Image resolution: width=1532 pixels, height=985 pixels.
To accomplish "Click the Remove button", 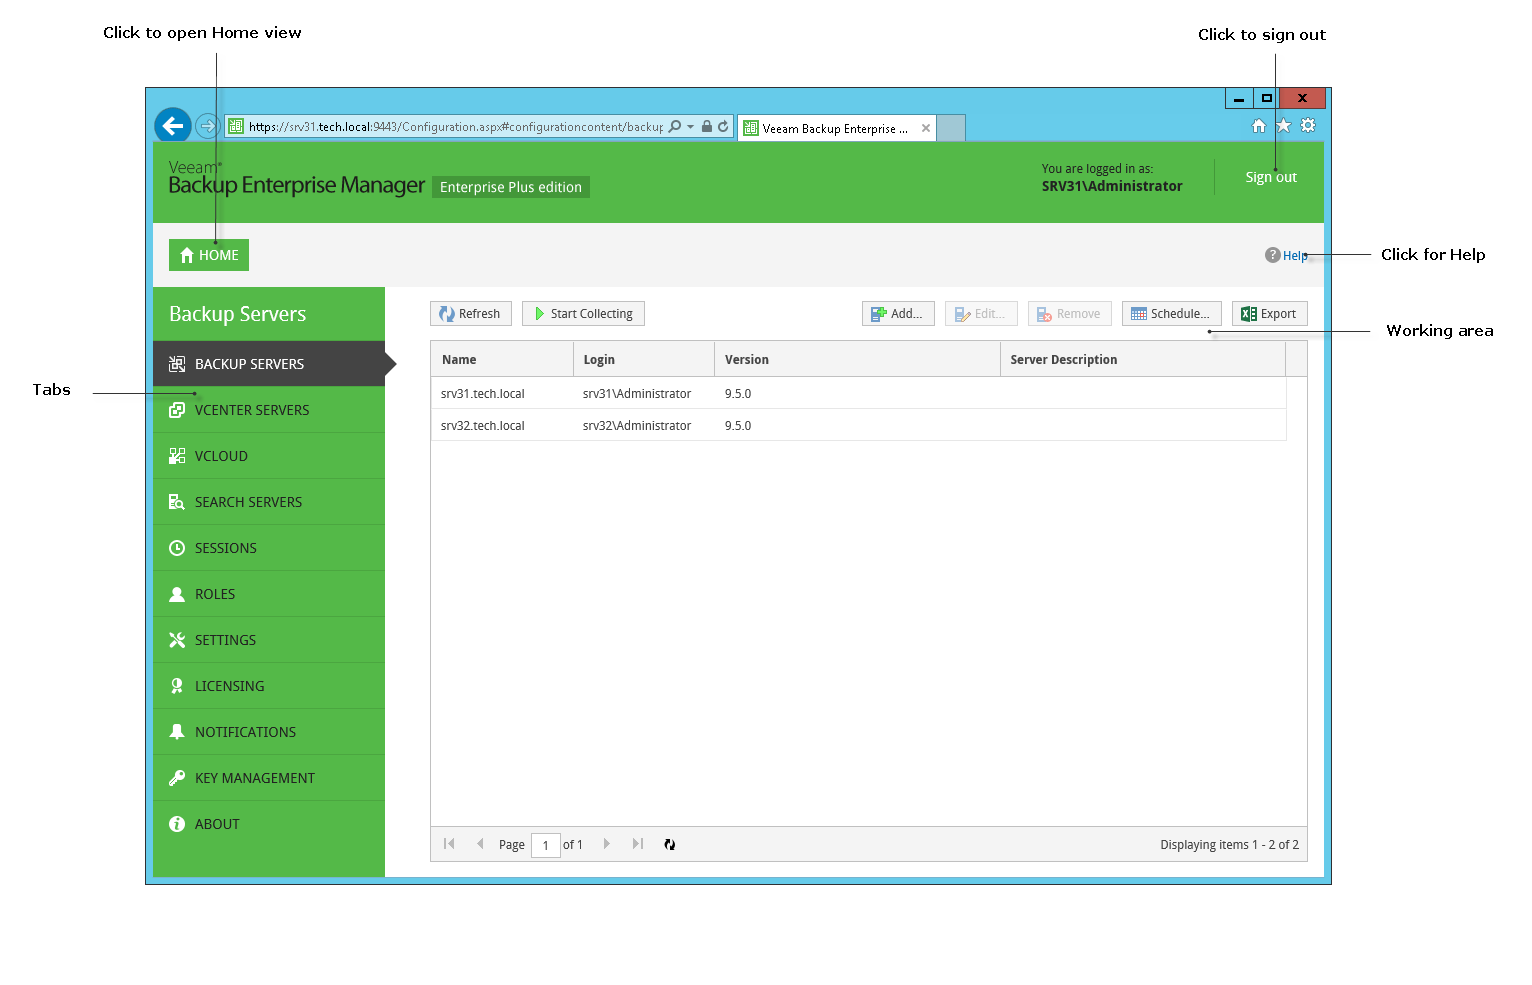I will 1069,314.
